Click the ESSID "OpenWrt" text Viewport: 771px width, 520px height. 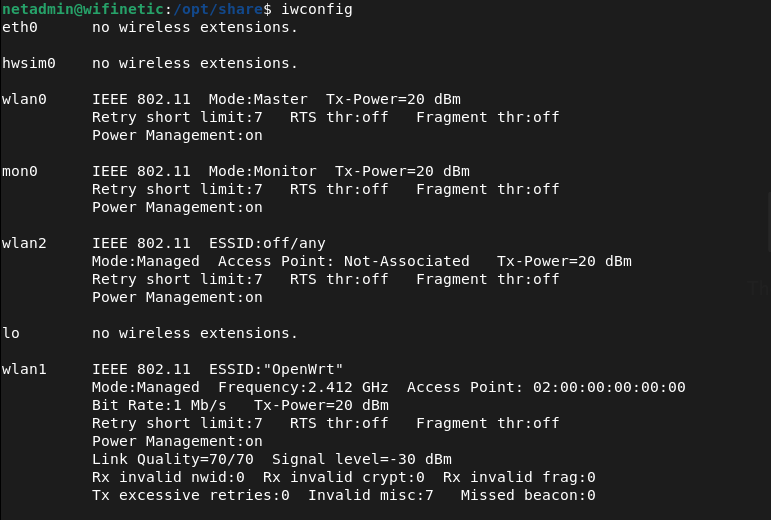(276, 369)
